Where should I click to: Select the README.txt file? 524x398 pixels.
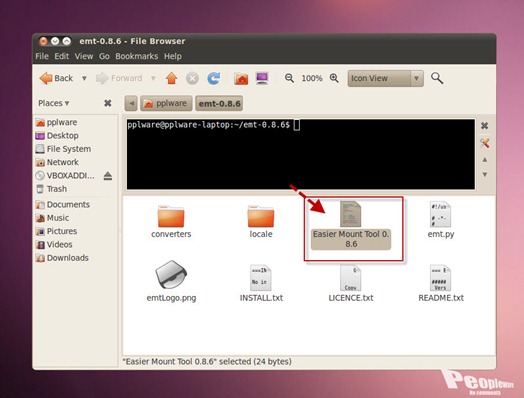(441, 283)
